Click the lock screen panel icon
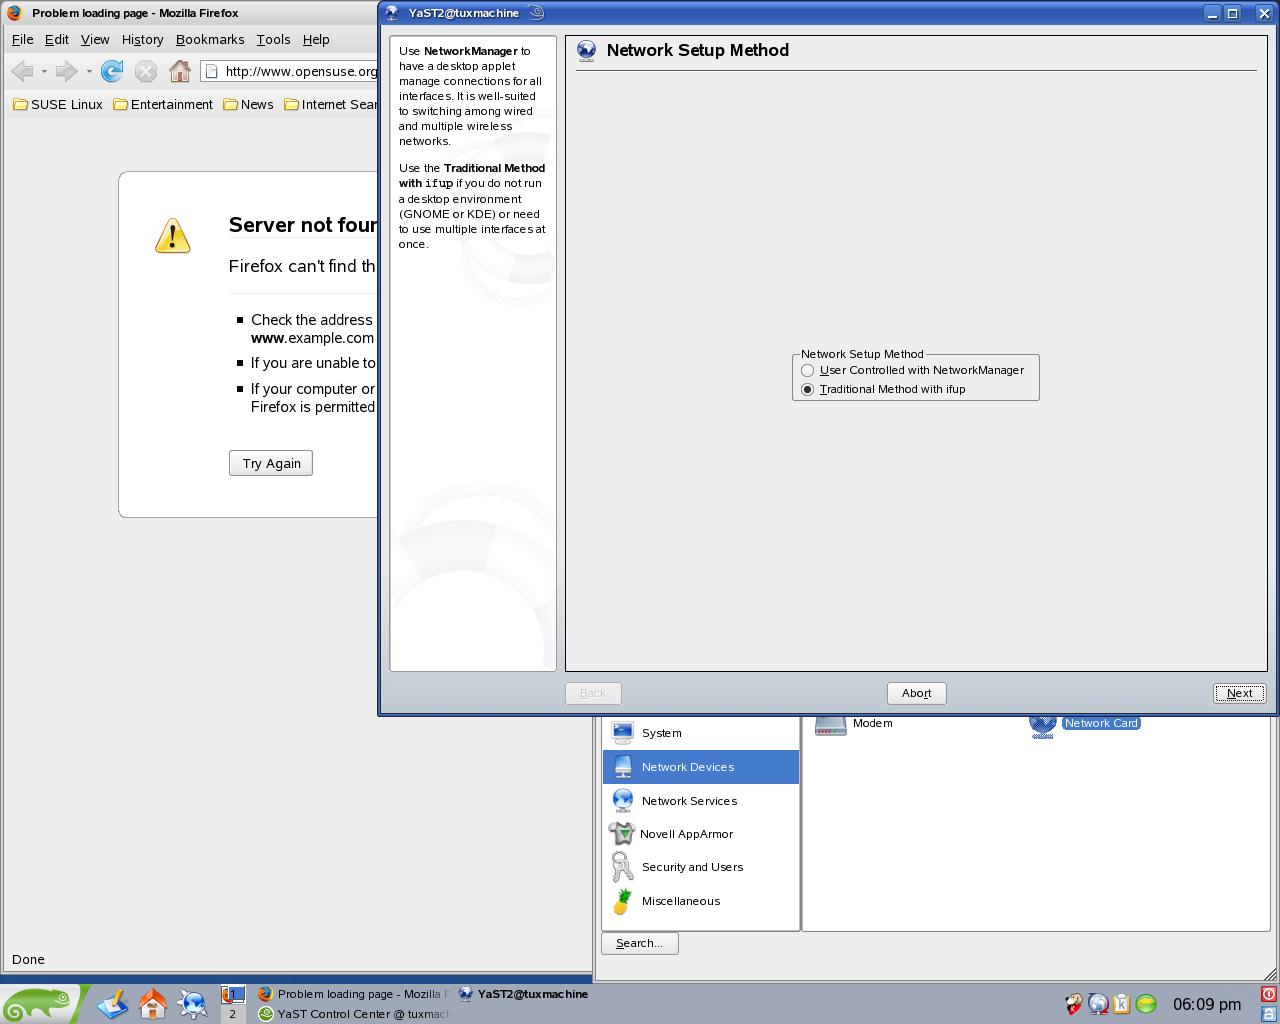Viewport: 1280px width, 1024px height. pyautogui.click(x=1269, y=1014)
